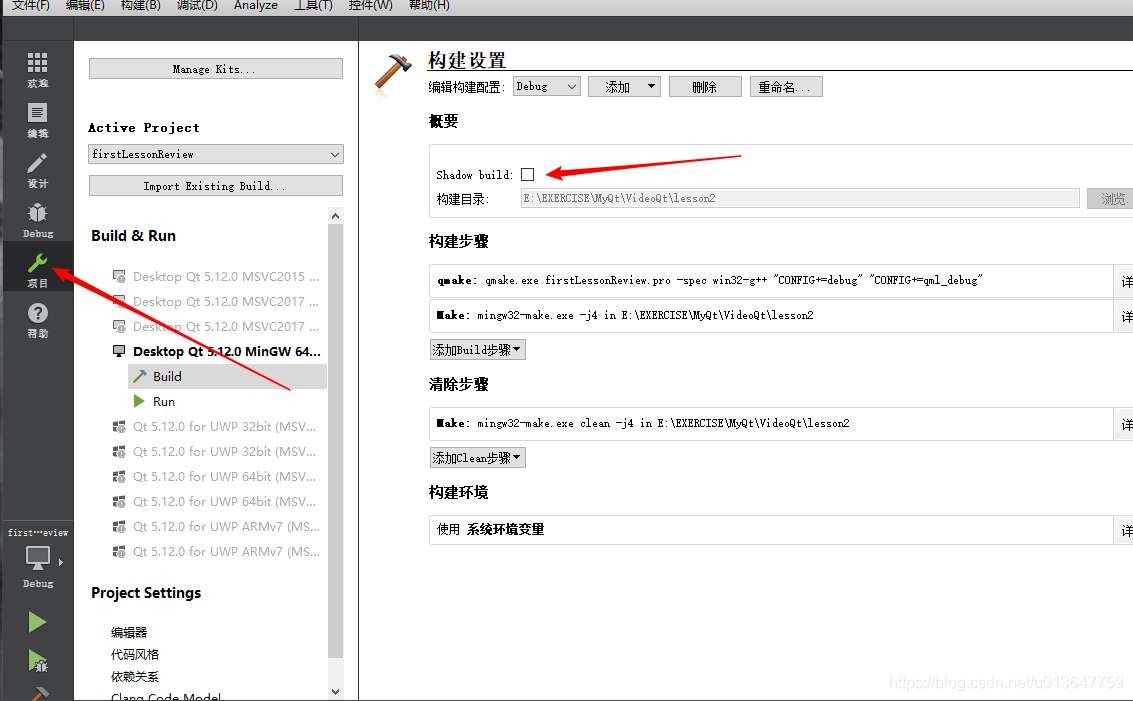Viewport: 1133px width, 701px height.
Task: Toggle the Shadow build checkbox
Action: click(x=527, y=174)
